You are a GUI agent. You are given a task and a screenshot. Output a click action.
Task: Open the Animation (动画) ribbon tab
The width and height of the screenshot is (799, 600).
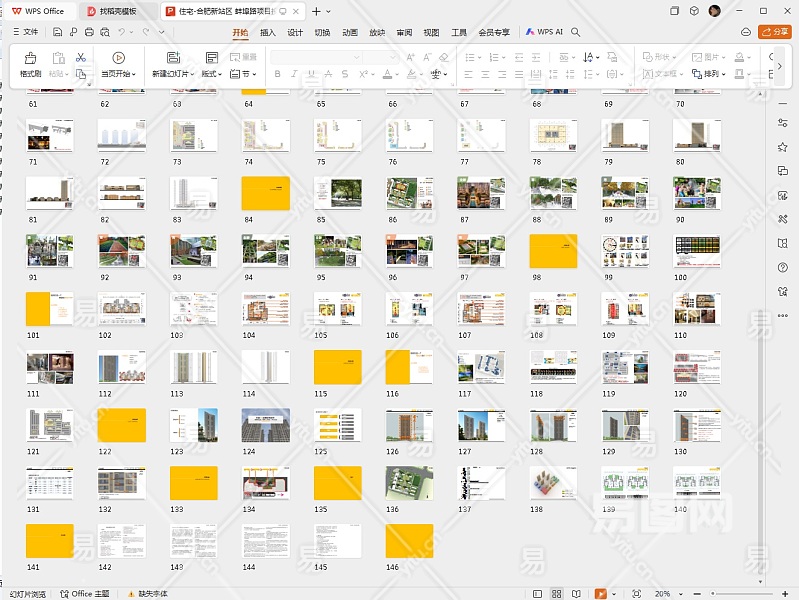tap(350, 32)
